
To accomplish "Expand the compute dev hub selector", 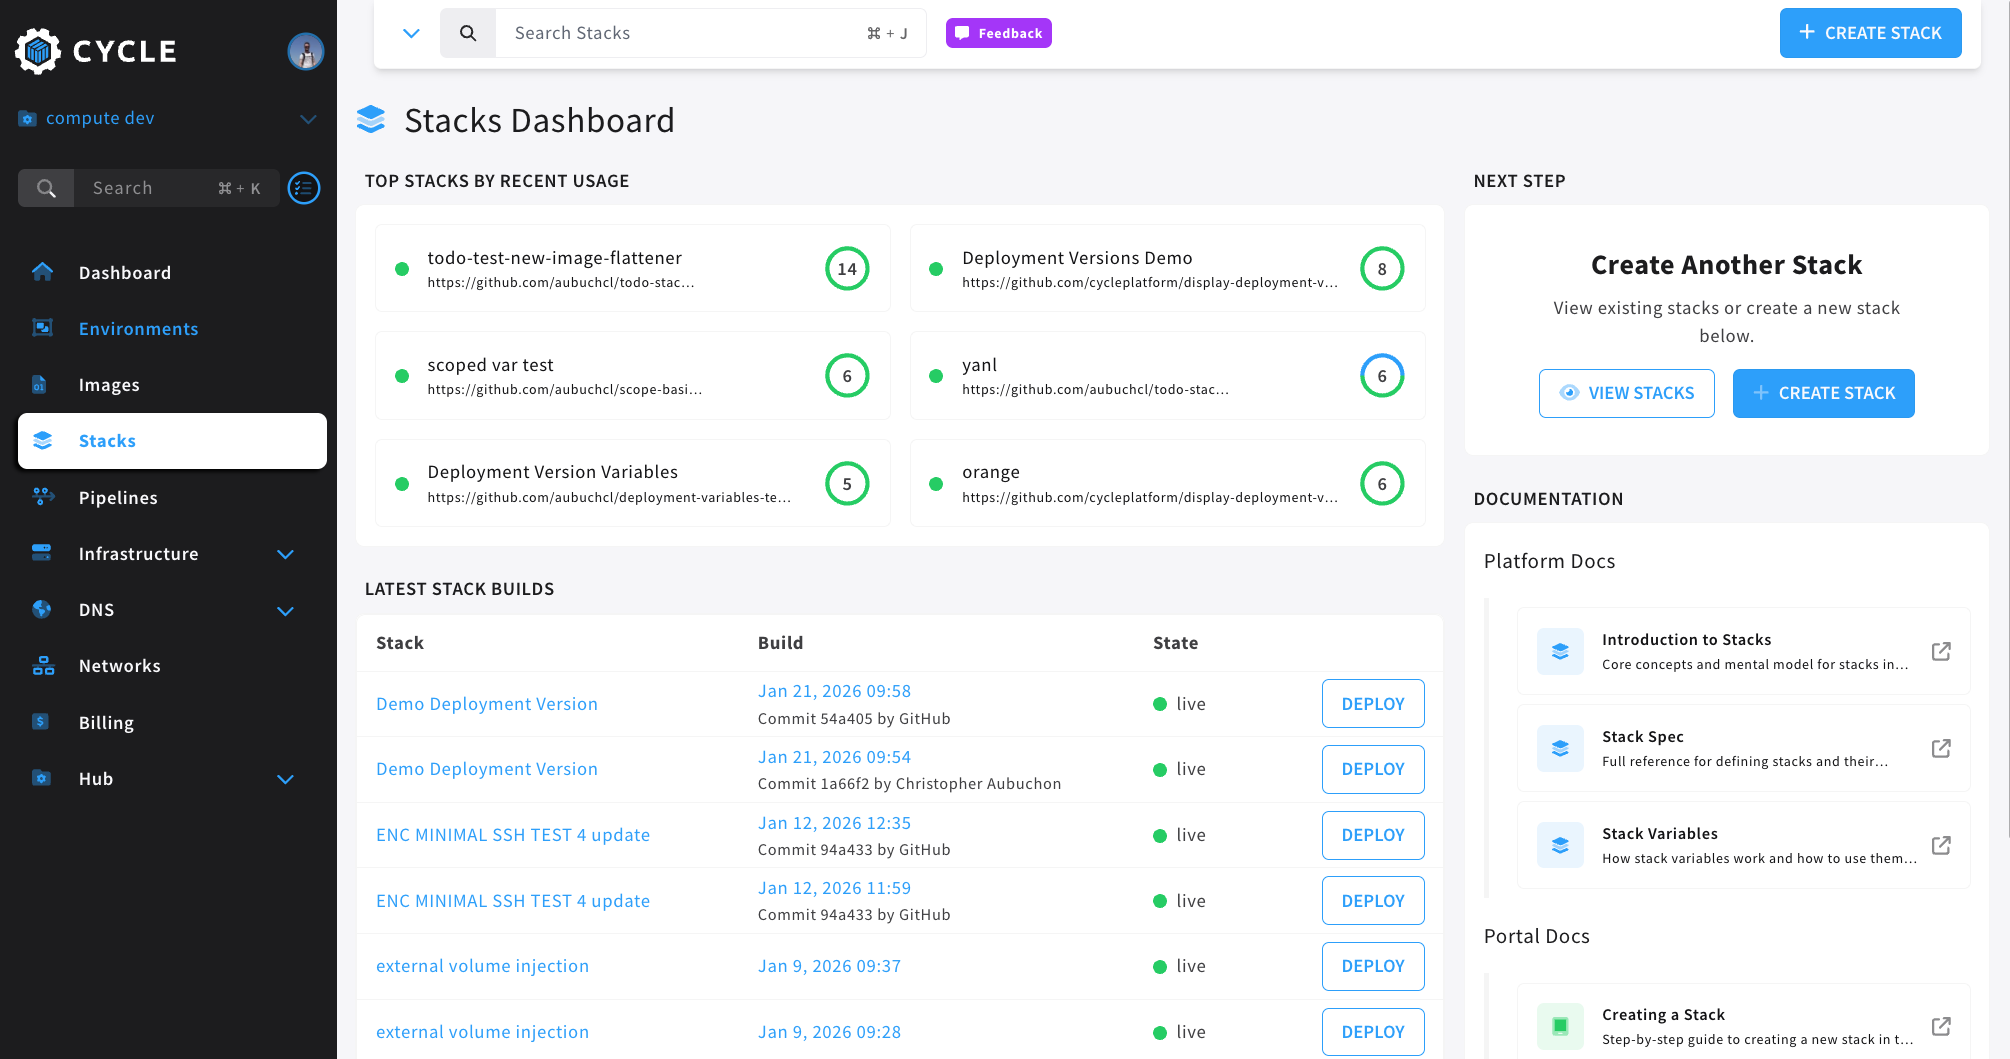I will pos(308,119).
